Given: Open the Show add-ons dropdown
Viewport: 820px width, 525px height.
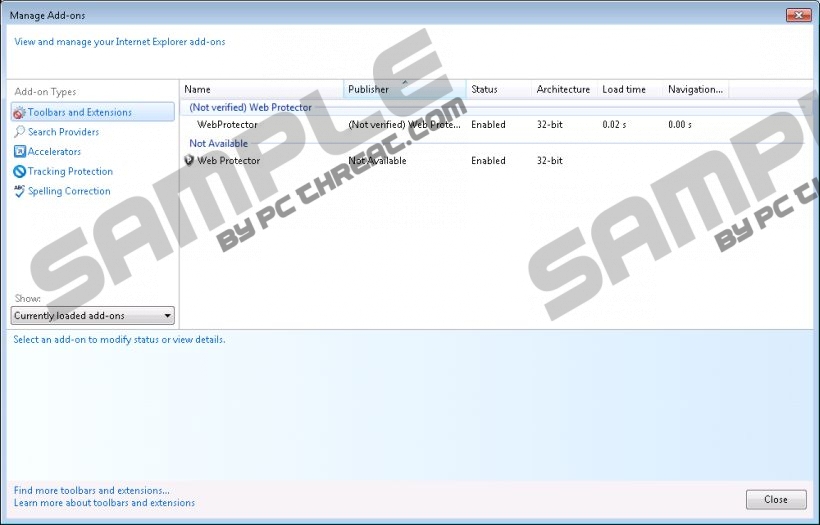Looking at the screenshot, I should pos(92,316).
